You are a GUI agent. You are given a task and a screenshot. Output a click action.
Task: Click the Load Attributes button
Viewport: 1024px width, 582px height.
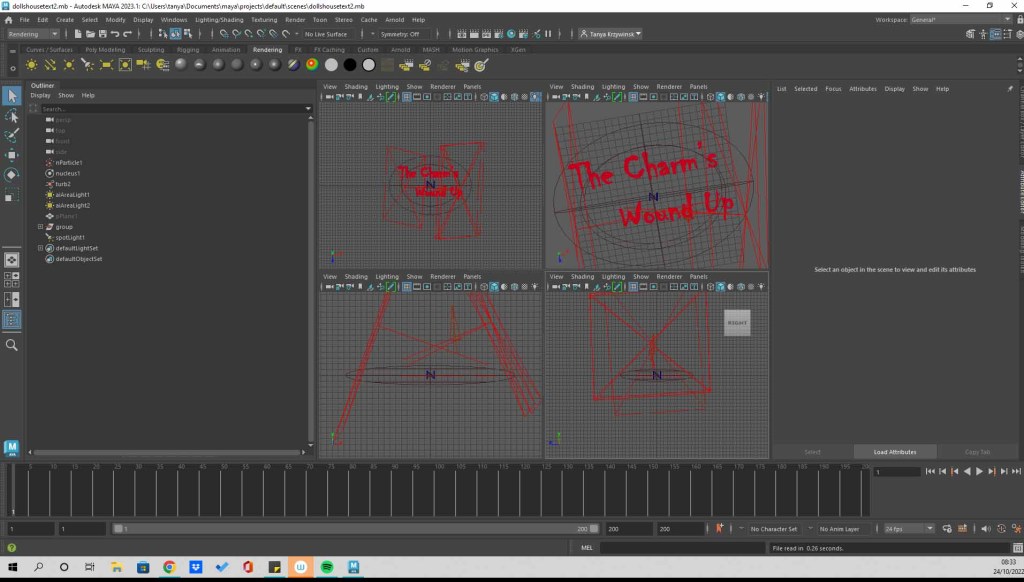tap(893, 452)
